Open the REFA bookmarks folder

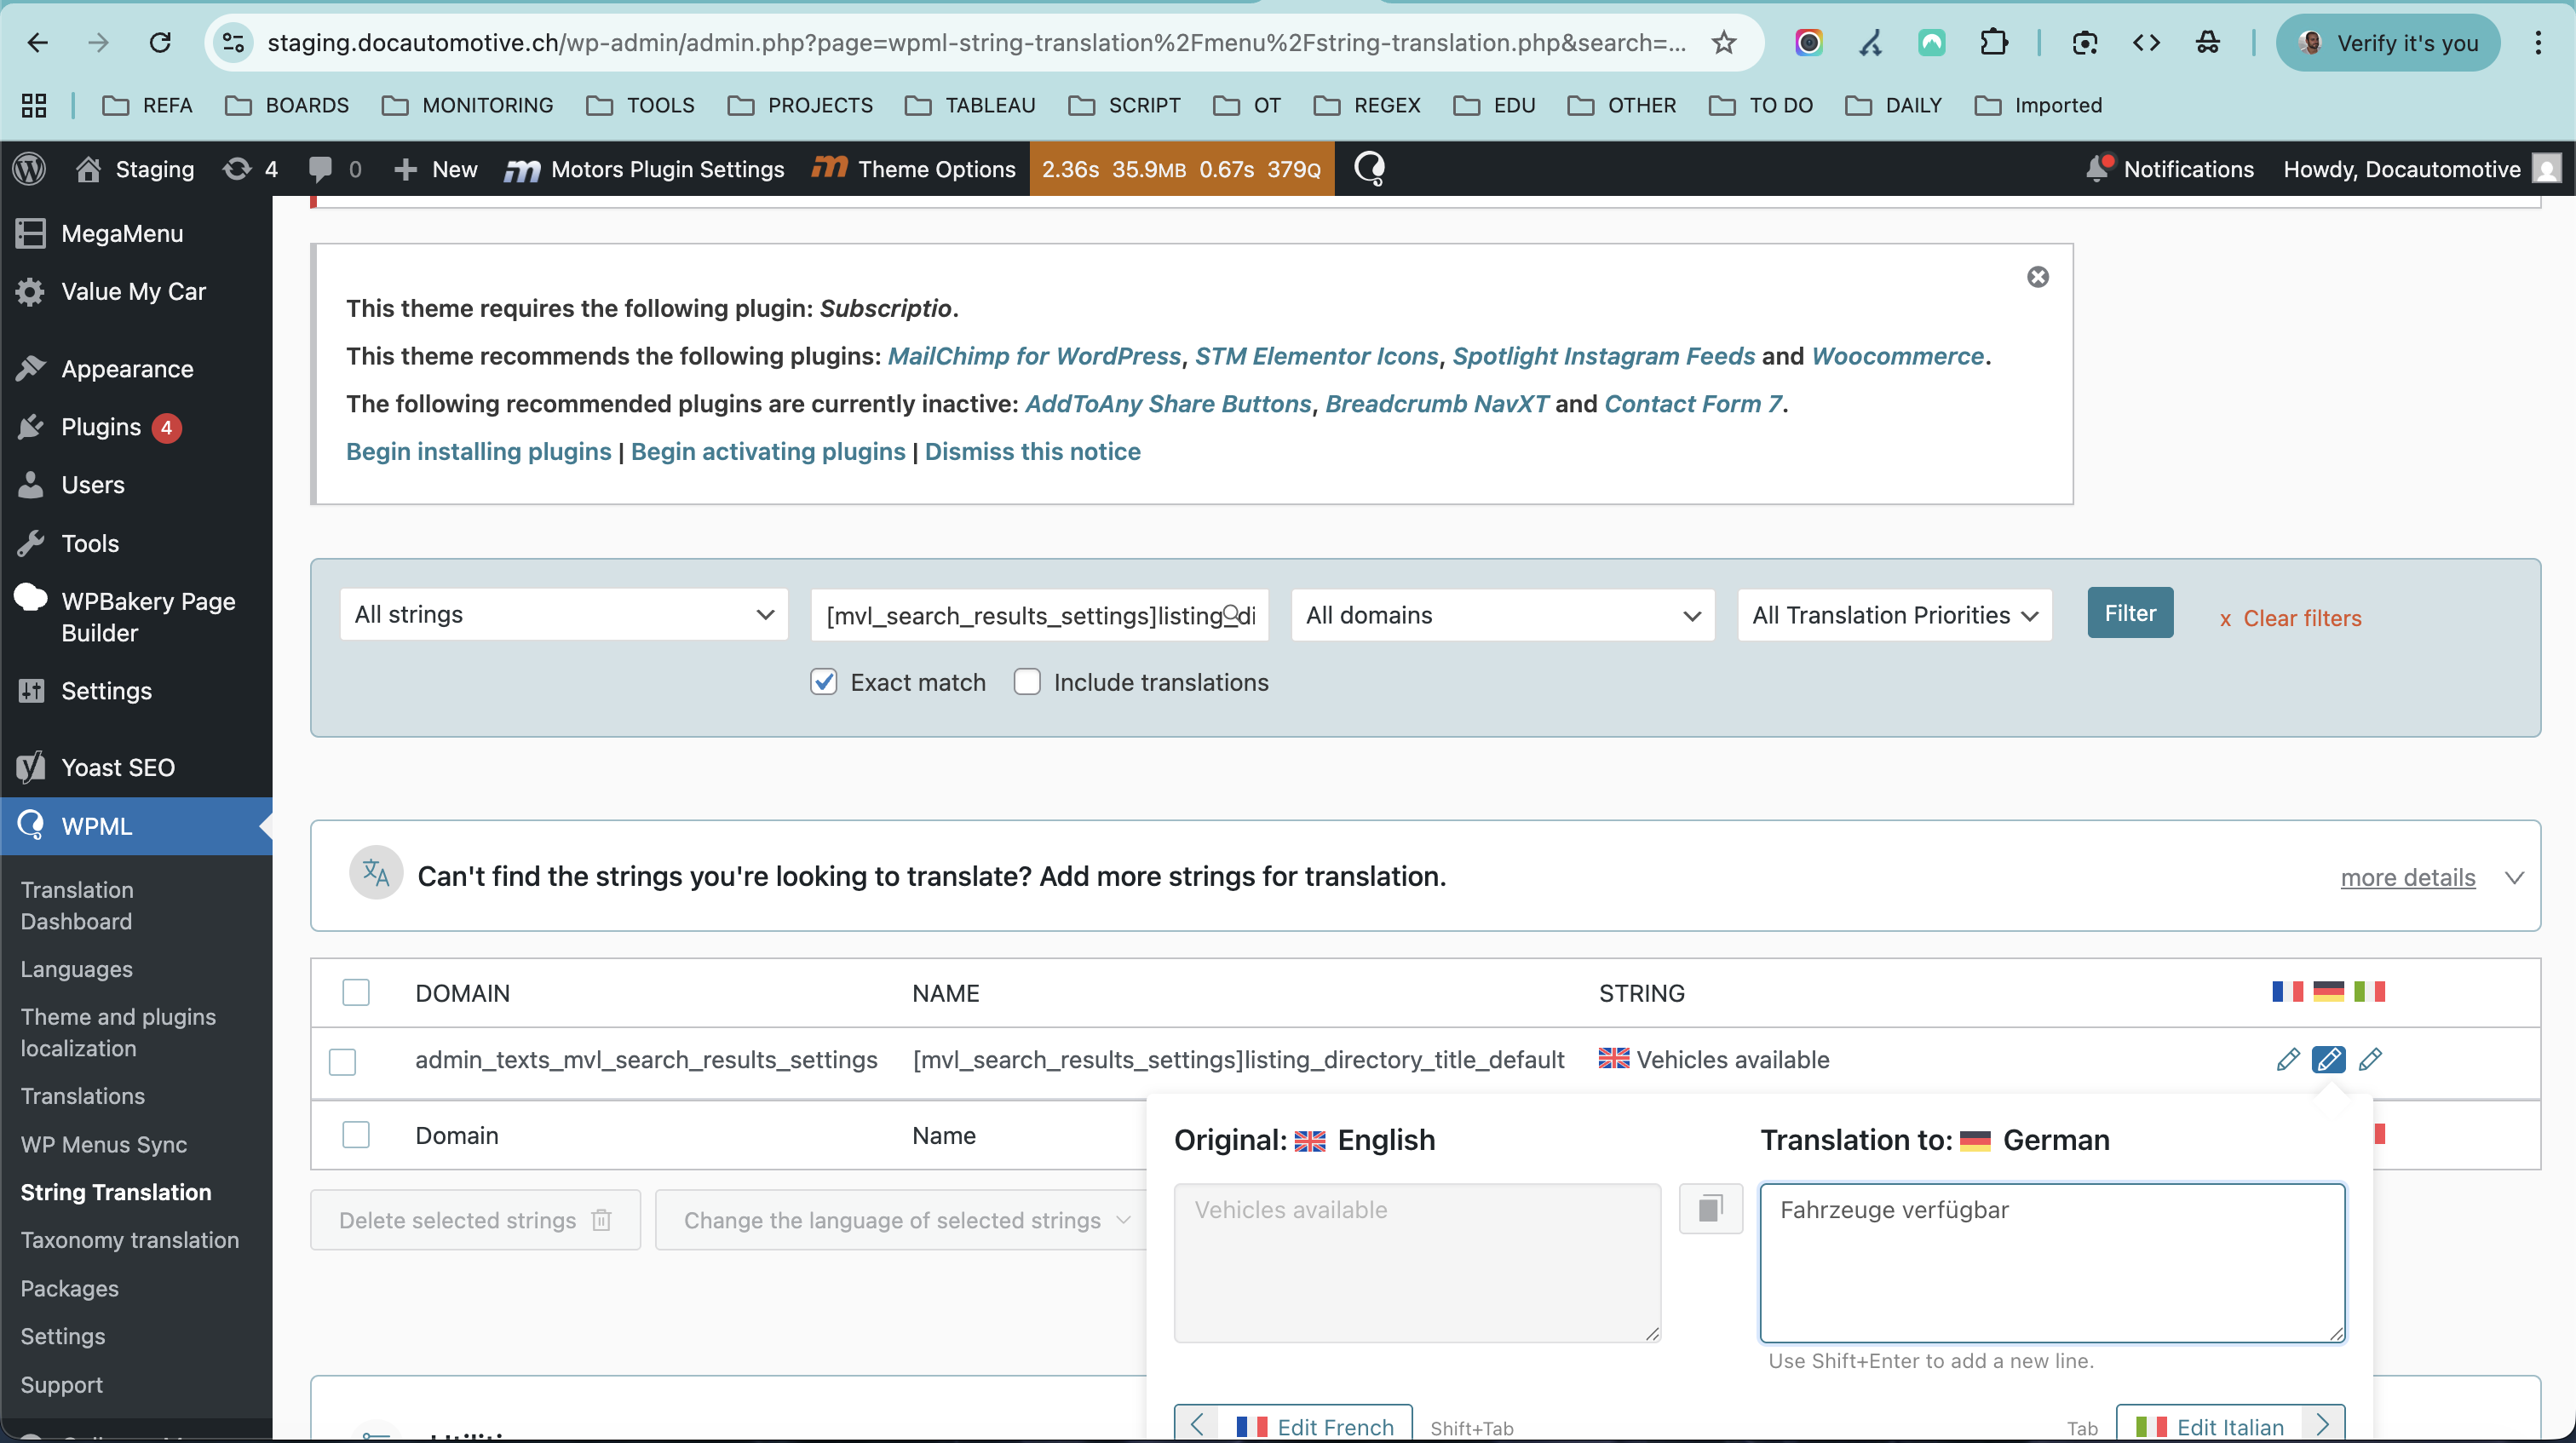click(x=147, y=105)
